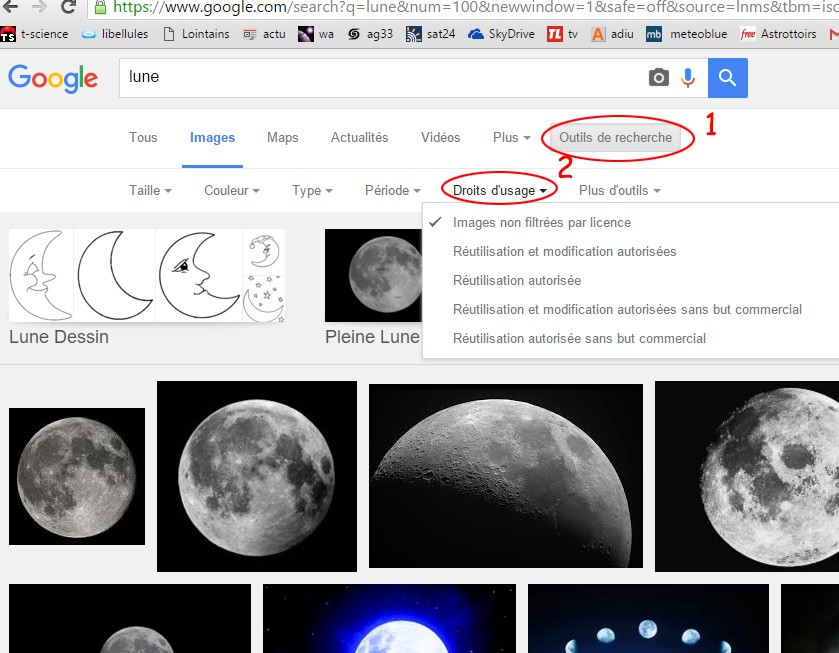Open the Type filter dropdown

pyautogui.click(x=312, y=191)
